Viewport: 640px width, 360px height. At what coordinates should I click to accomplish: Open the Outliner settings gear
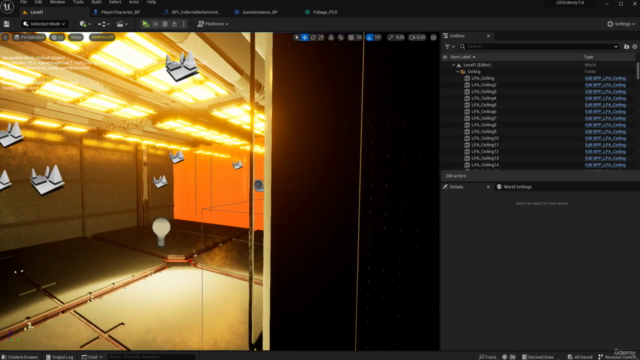point(635,47)
